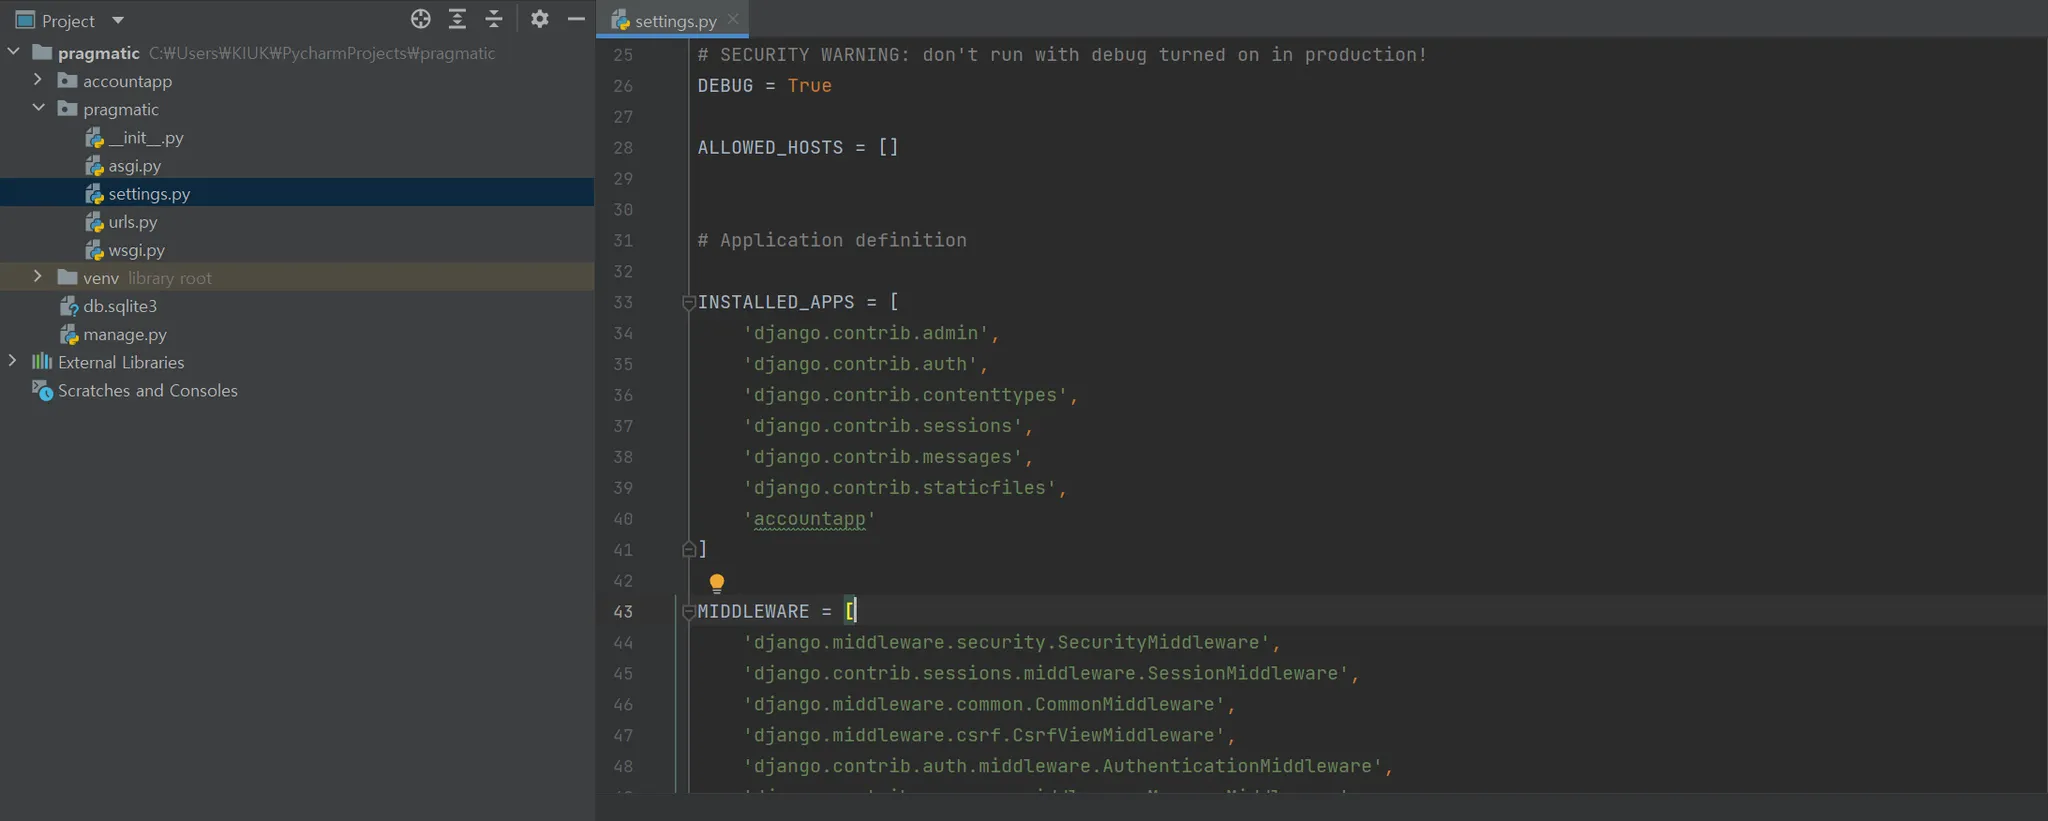Fold the MIDDLEWARE list at line 43
Viewport: 2048px width, 821px height.
688,611
